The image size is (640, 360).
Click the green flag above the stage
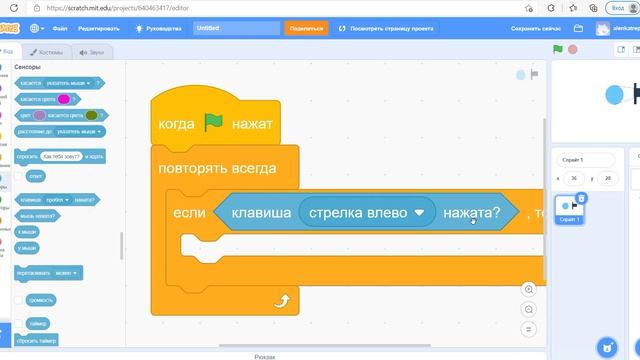click(558, 49)
